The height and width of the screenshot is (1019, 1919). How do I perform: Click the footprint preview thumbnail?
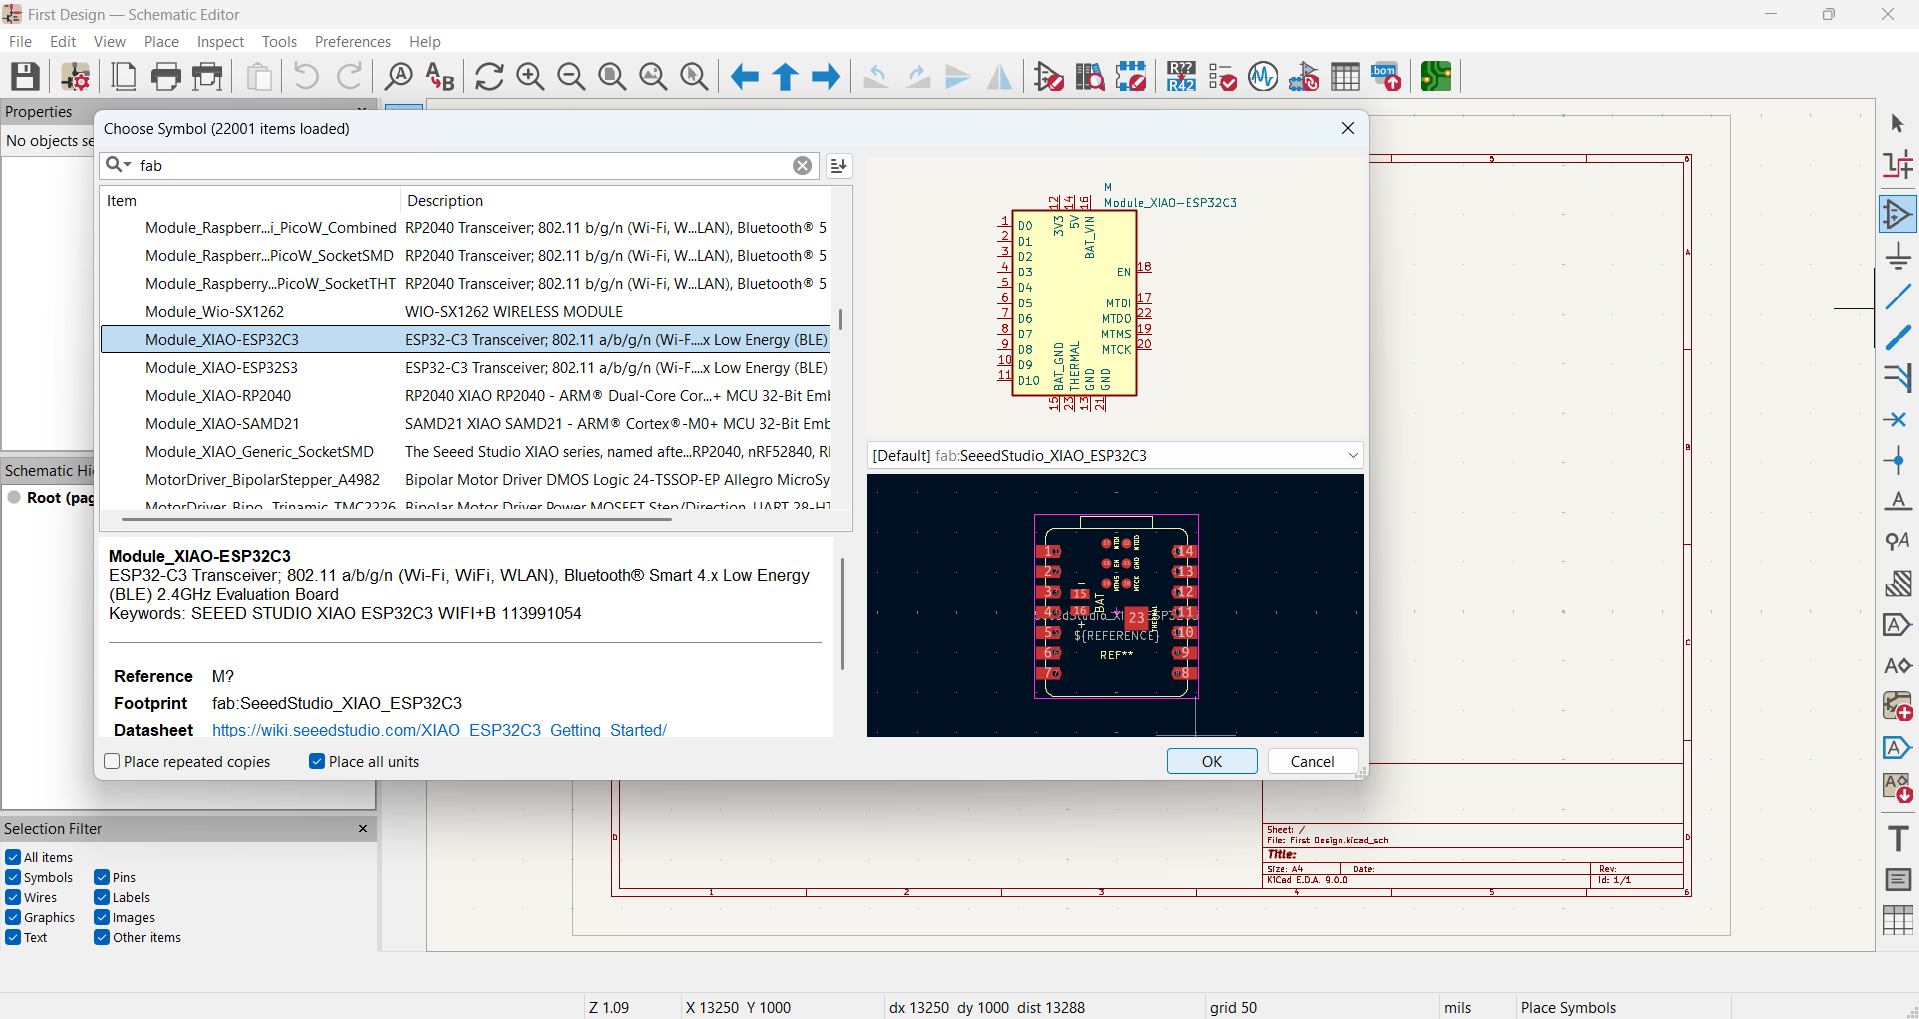click(1115, 606)
